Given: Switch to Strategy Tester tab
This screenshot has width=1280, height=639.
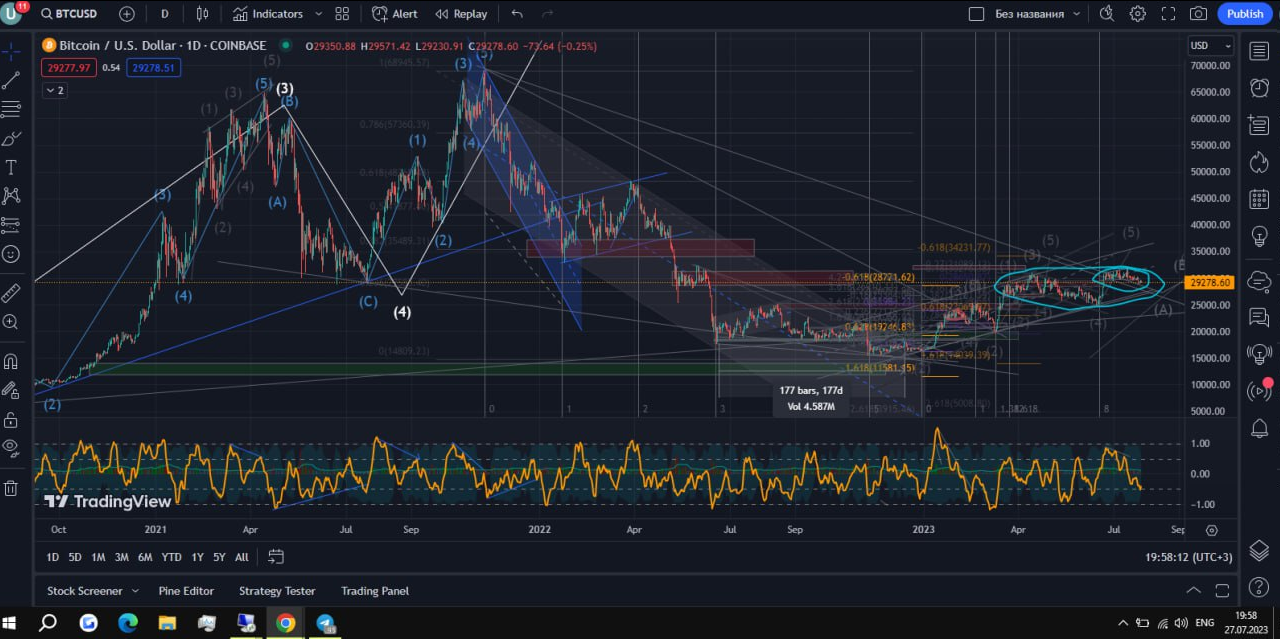Looking at the screenshot, I should tap(277, 591).
